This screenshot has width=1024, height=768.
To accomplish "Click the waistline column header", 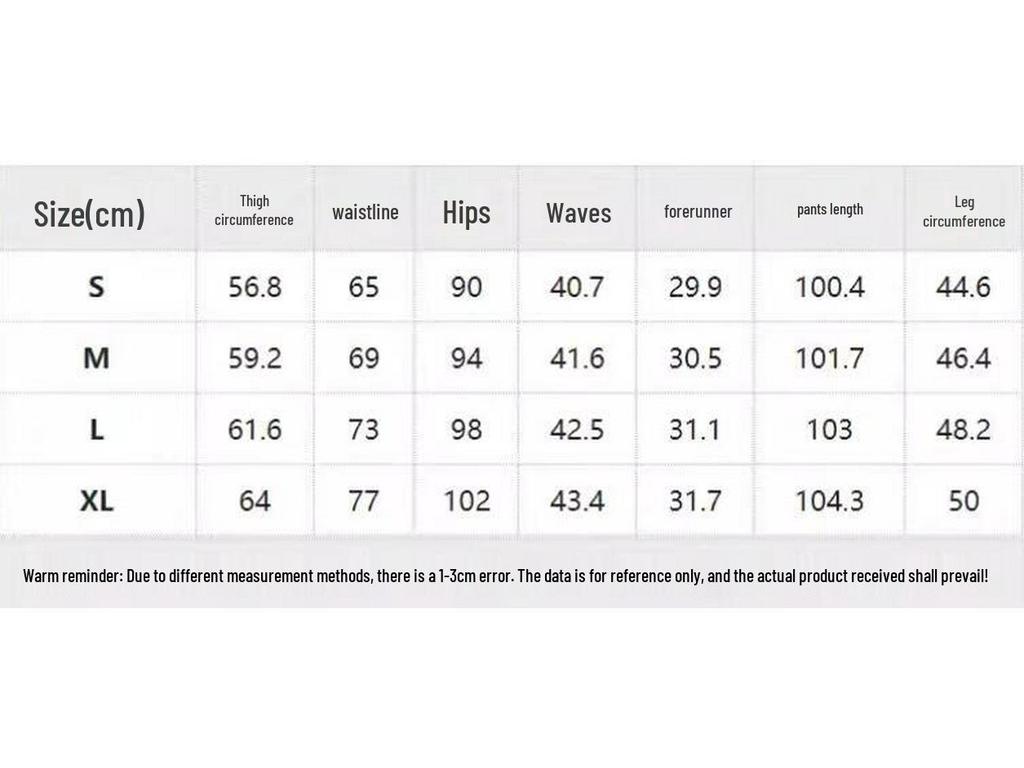I will click(365, 212).
